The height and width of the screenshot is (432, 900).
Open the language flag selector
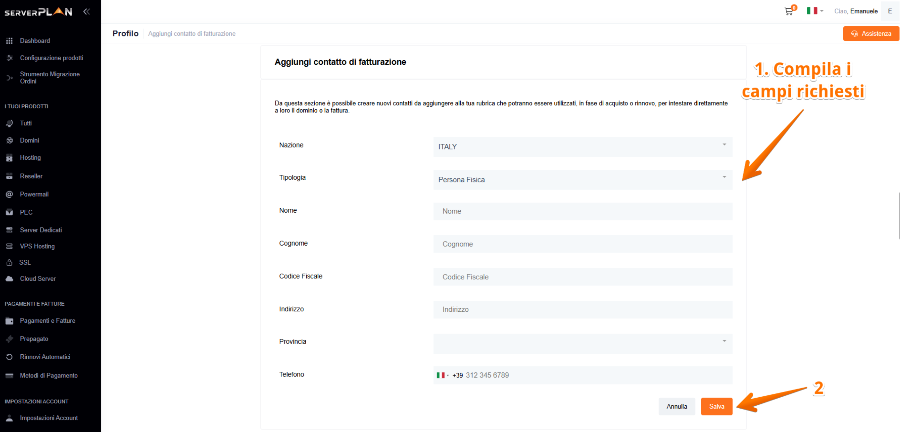(815, 10)
